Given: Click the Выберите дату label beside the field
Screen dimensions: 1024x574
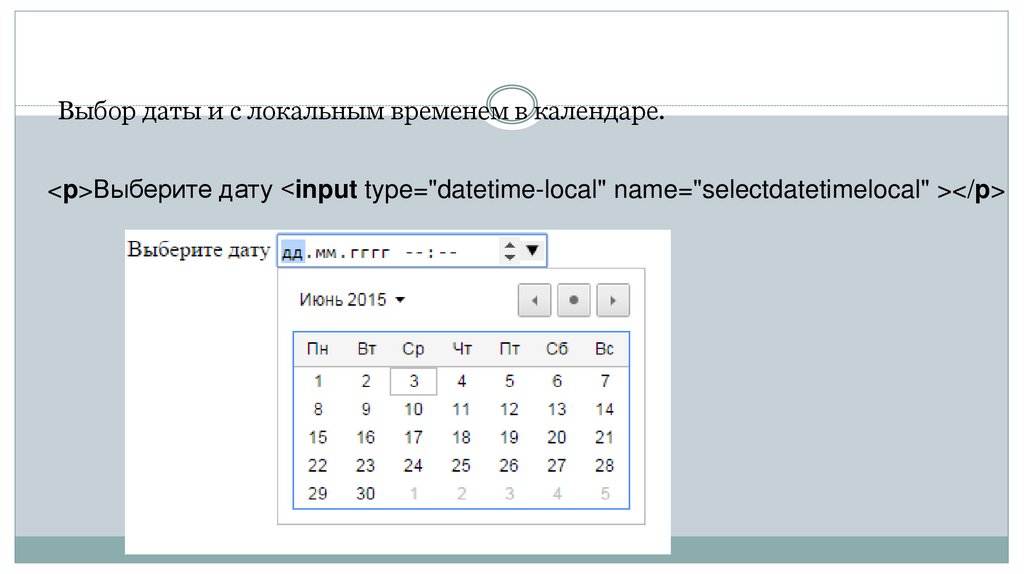Looking at the screenshot, I should click(199, 250).
